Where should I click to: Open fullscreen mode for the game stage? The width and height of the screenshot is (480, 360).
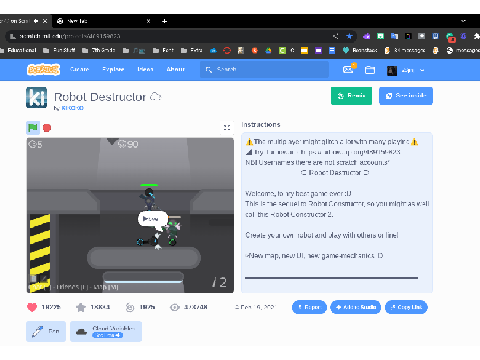pos(227,128)
